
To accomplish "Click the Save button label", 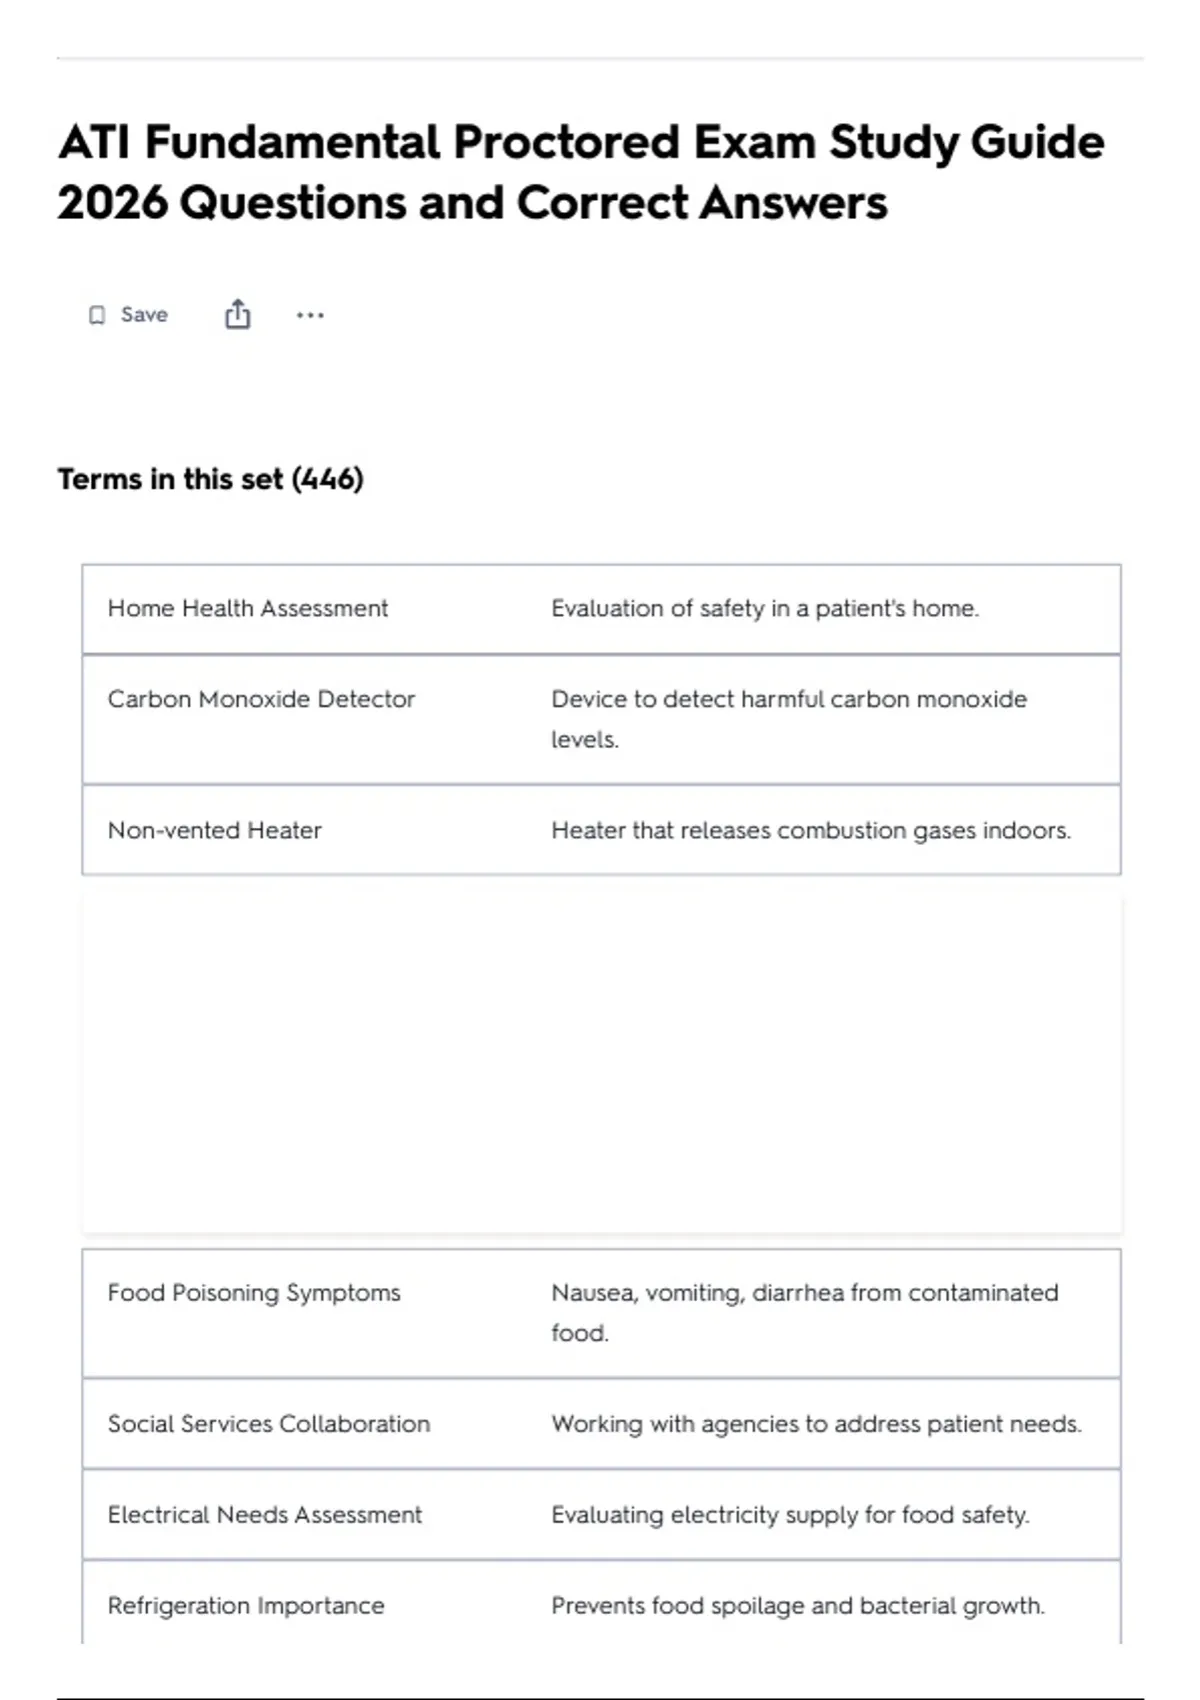I will pos(144,315).
